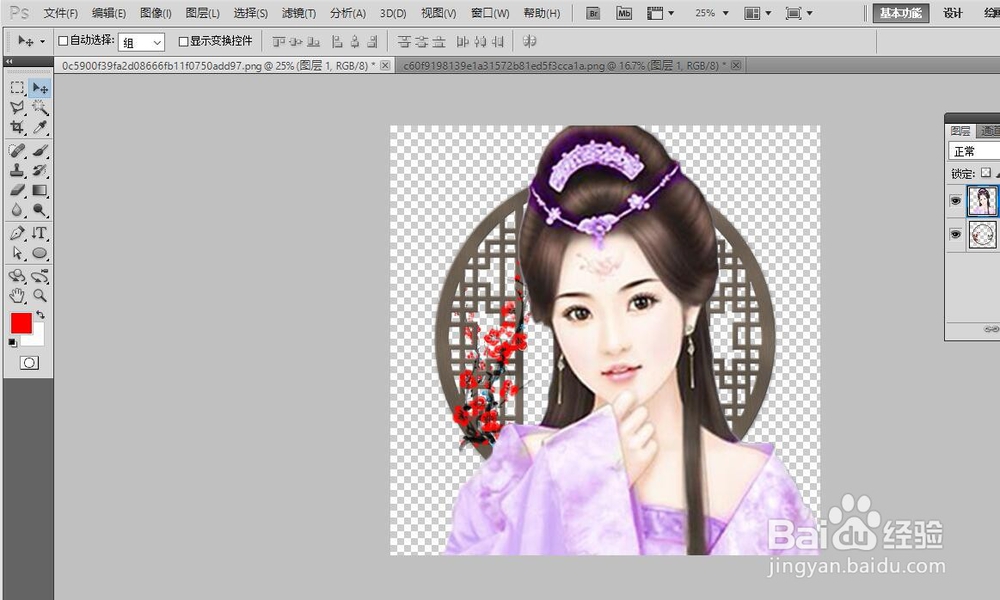Select the Path Selection tool
The width and height of the screenshot is (1000, 600).
(x=17, y=252)
